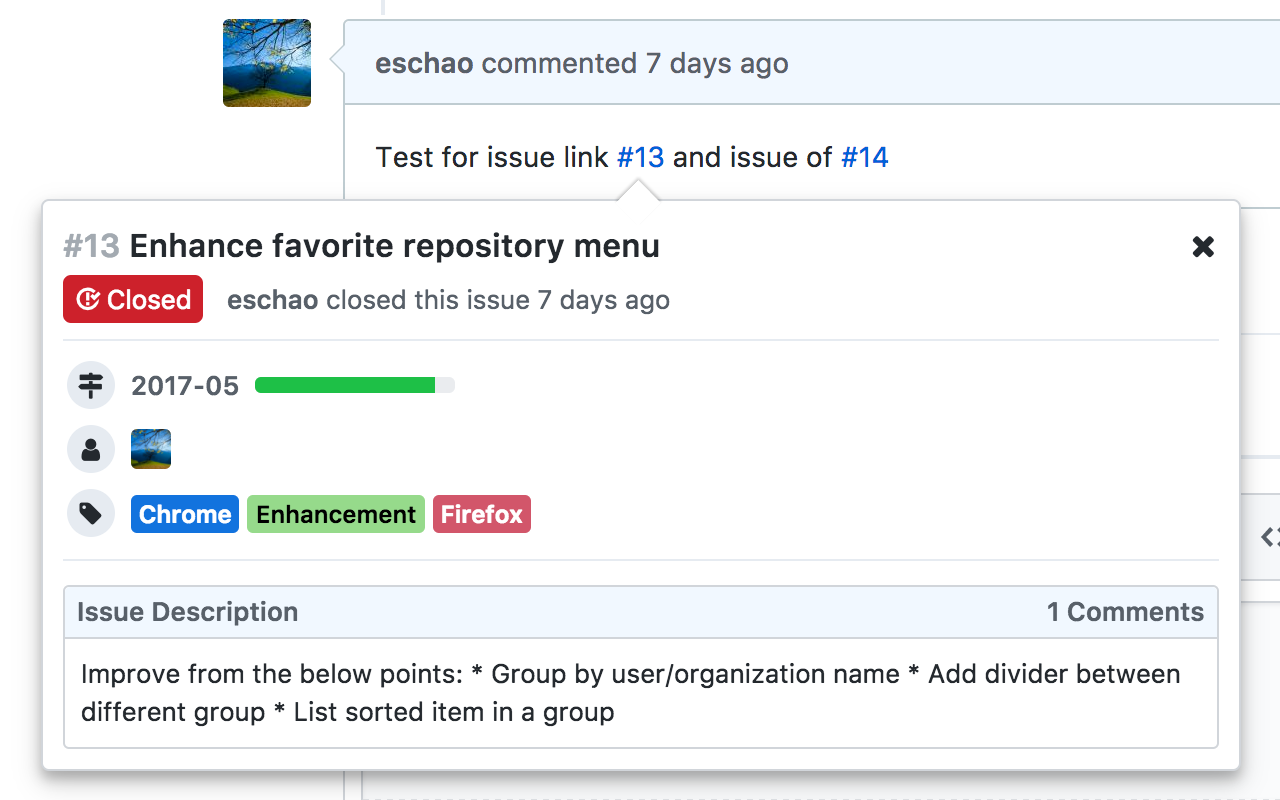Select the Firefox label
This screenshot has height=800, width=1280.
coord(482,514)
